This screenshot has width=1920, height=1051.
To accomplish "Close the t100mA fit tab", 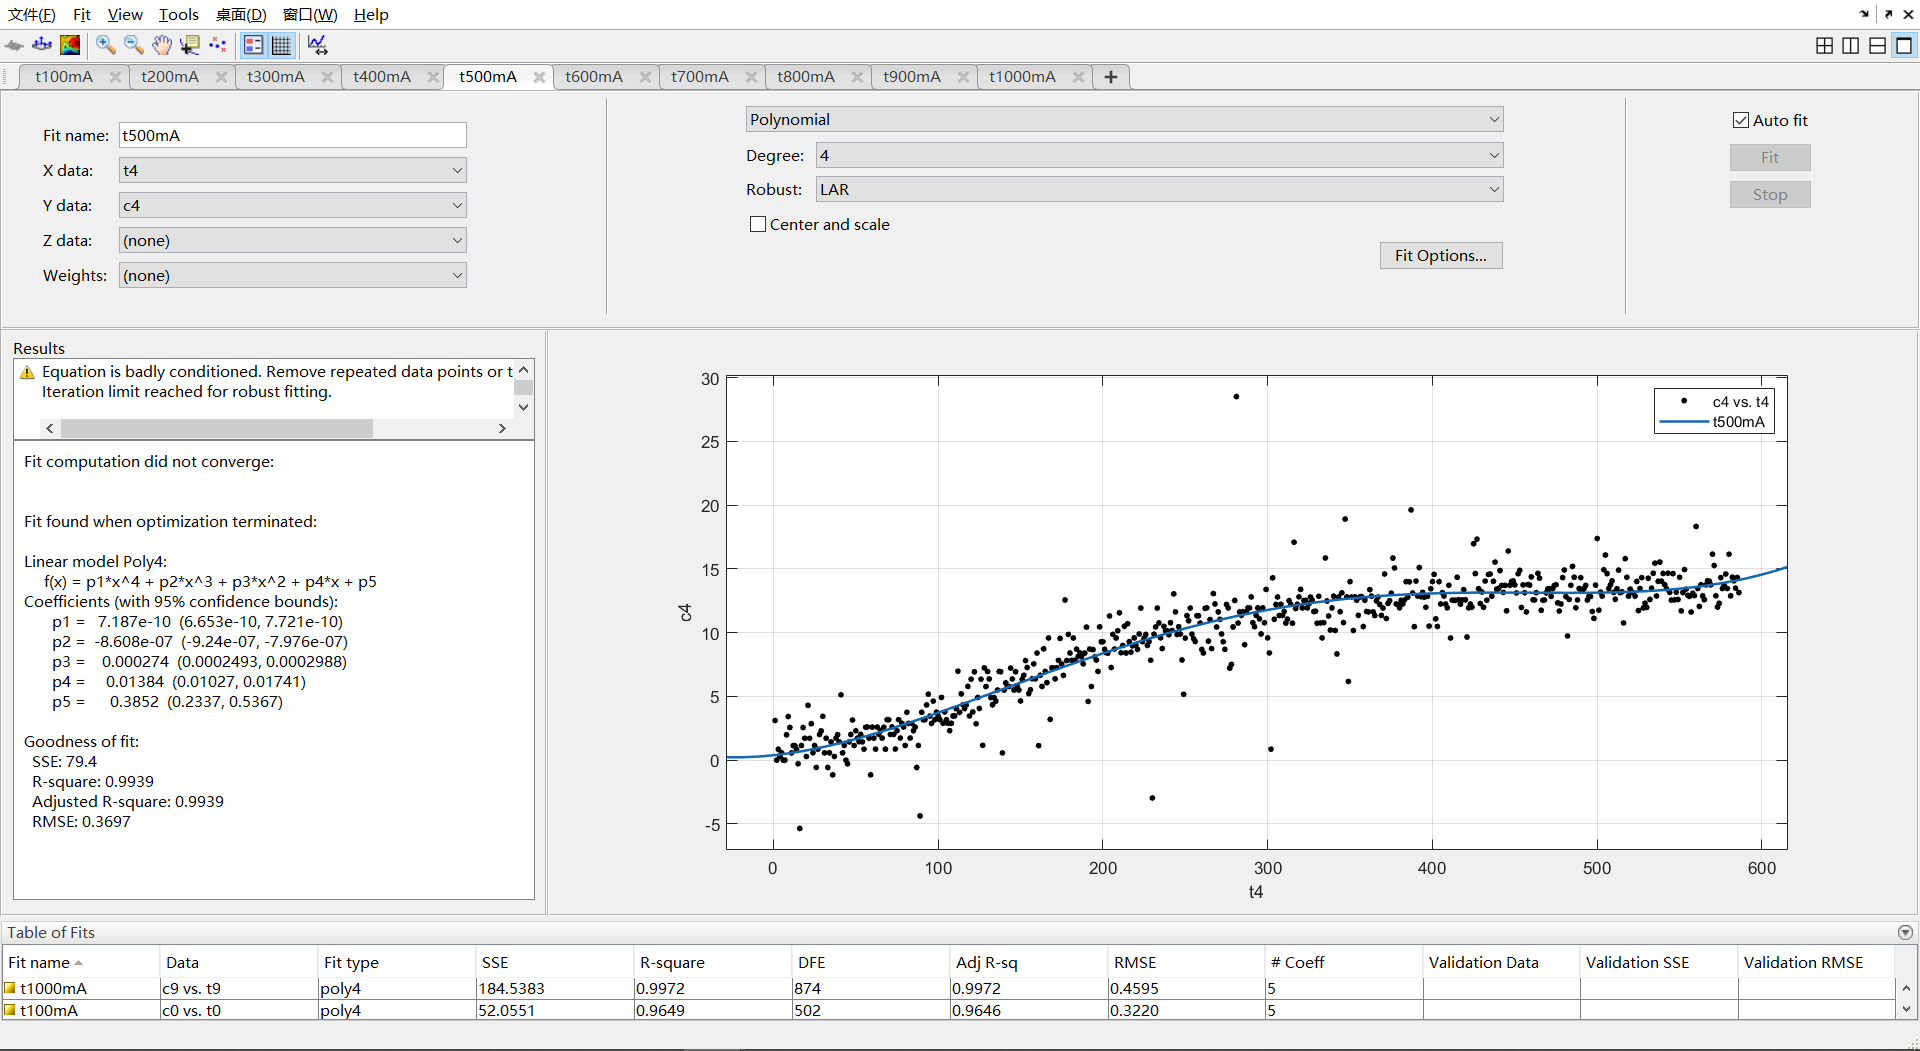I will pyautogui.click(x=115, y=77).
